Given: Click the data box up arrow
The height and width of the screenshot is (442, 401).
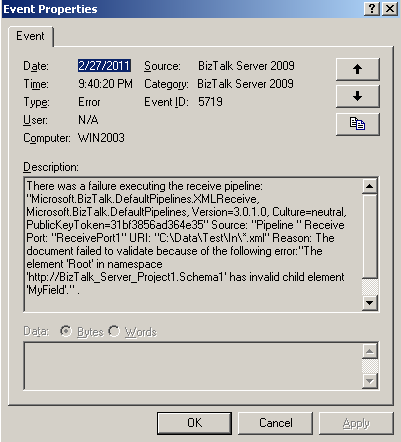Looking at the screenshot, I should (x=370, y=351).
